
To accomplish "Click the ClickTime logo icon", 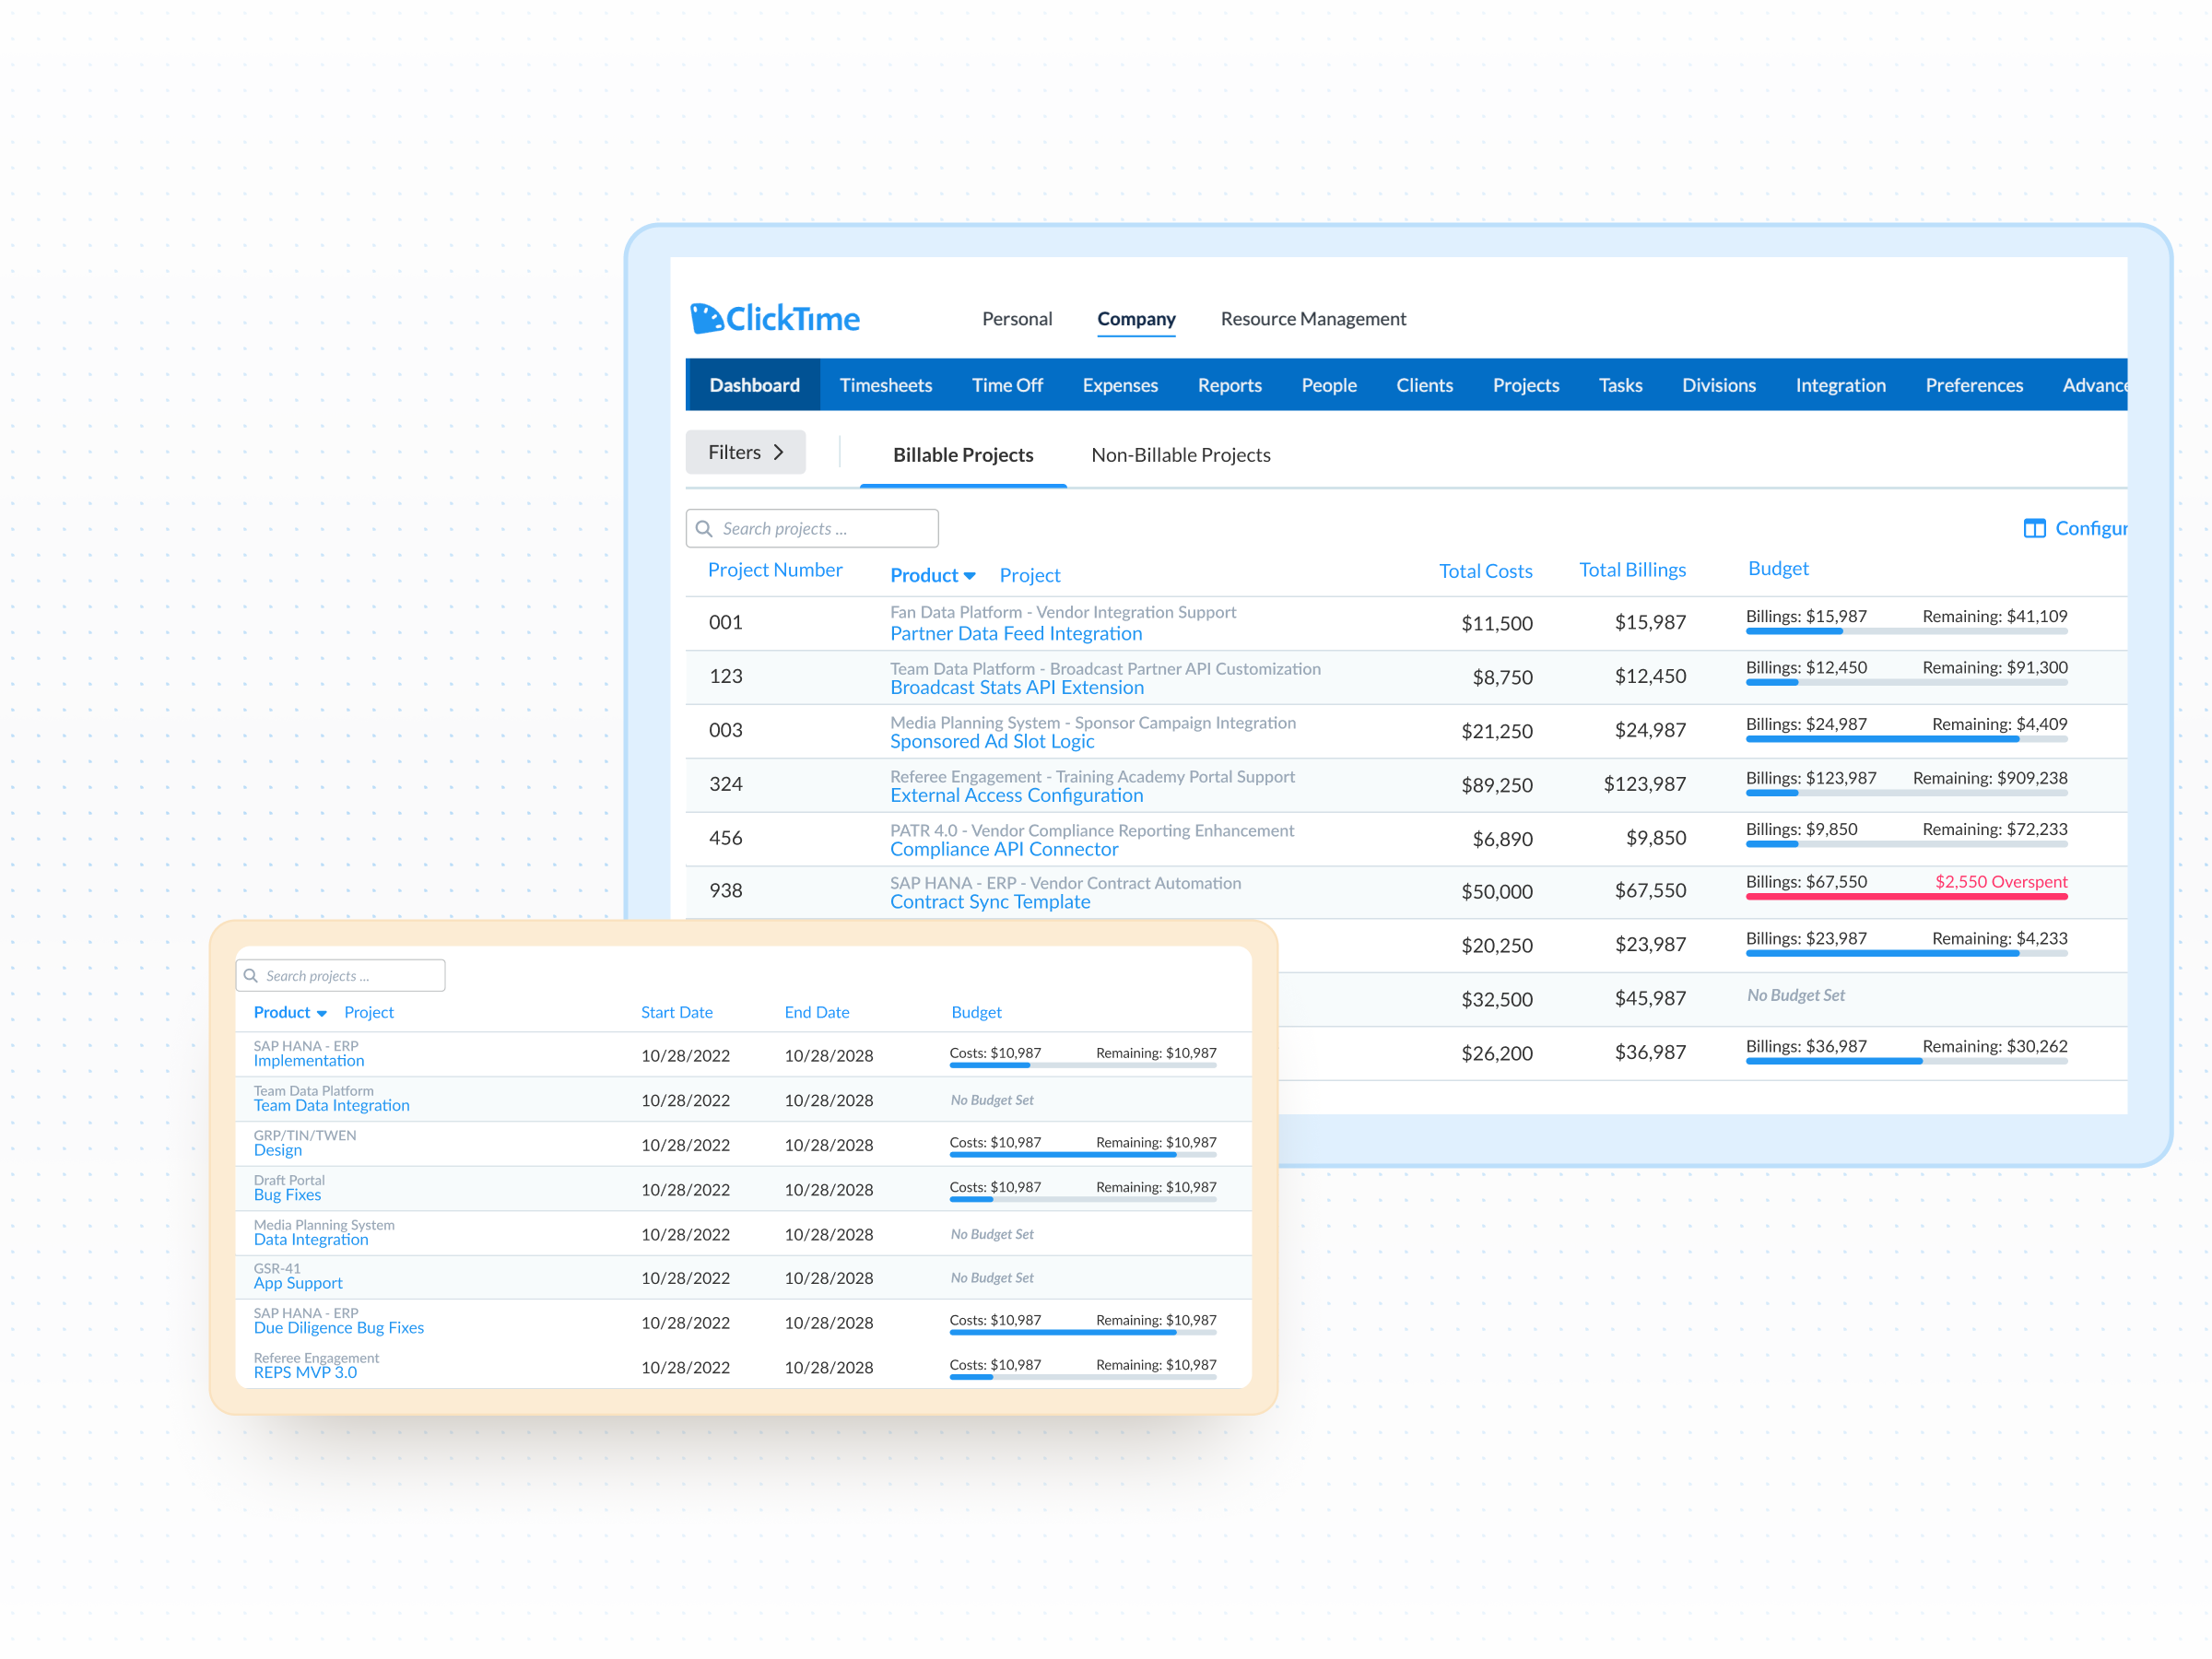I will 706,318.
